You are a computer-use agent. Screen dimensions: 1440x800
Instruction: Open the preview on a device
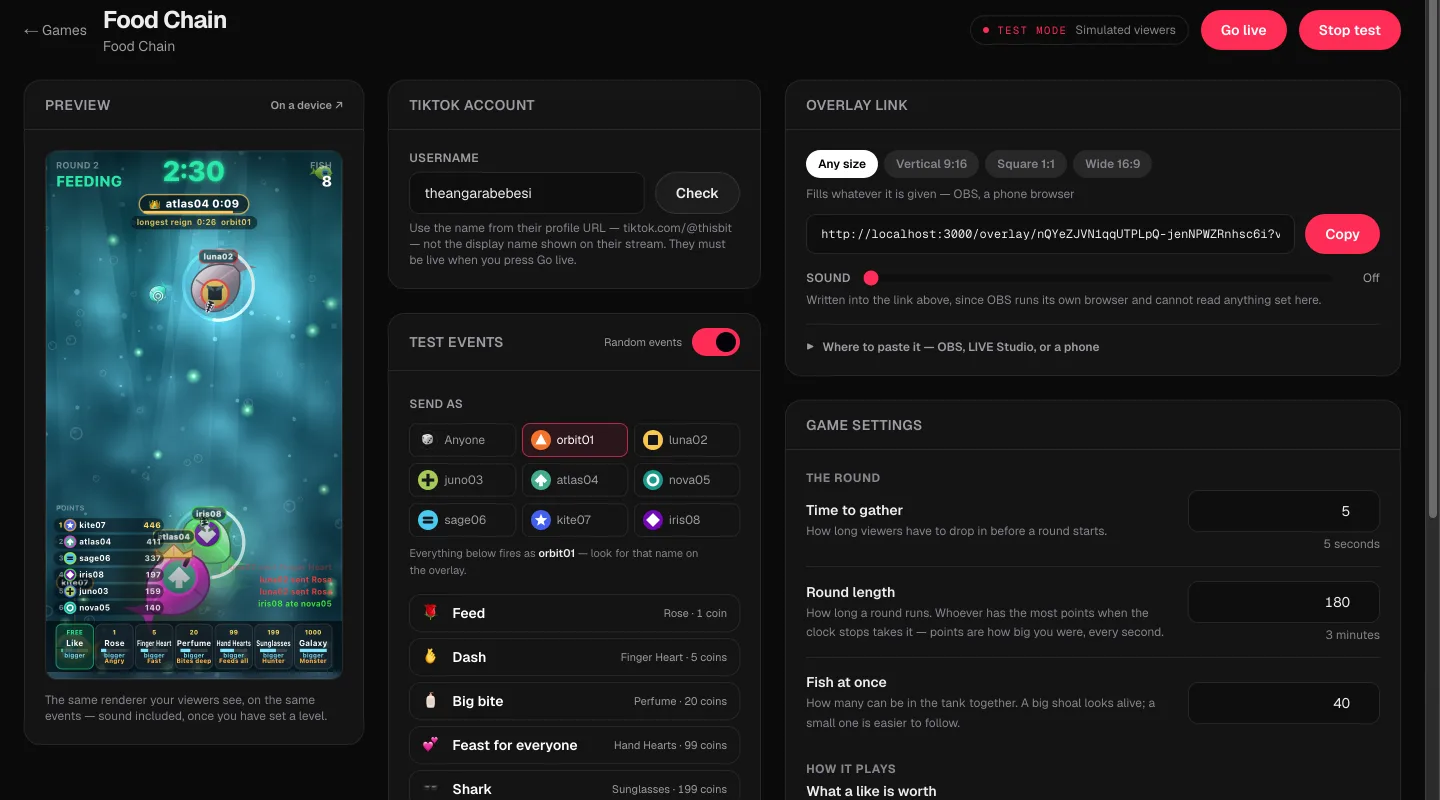pos(307,105)
